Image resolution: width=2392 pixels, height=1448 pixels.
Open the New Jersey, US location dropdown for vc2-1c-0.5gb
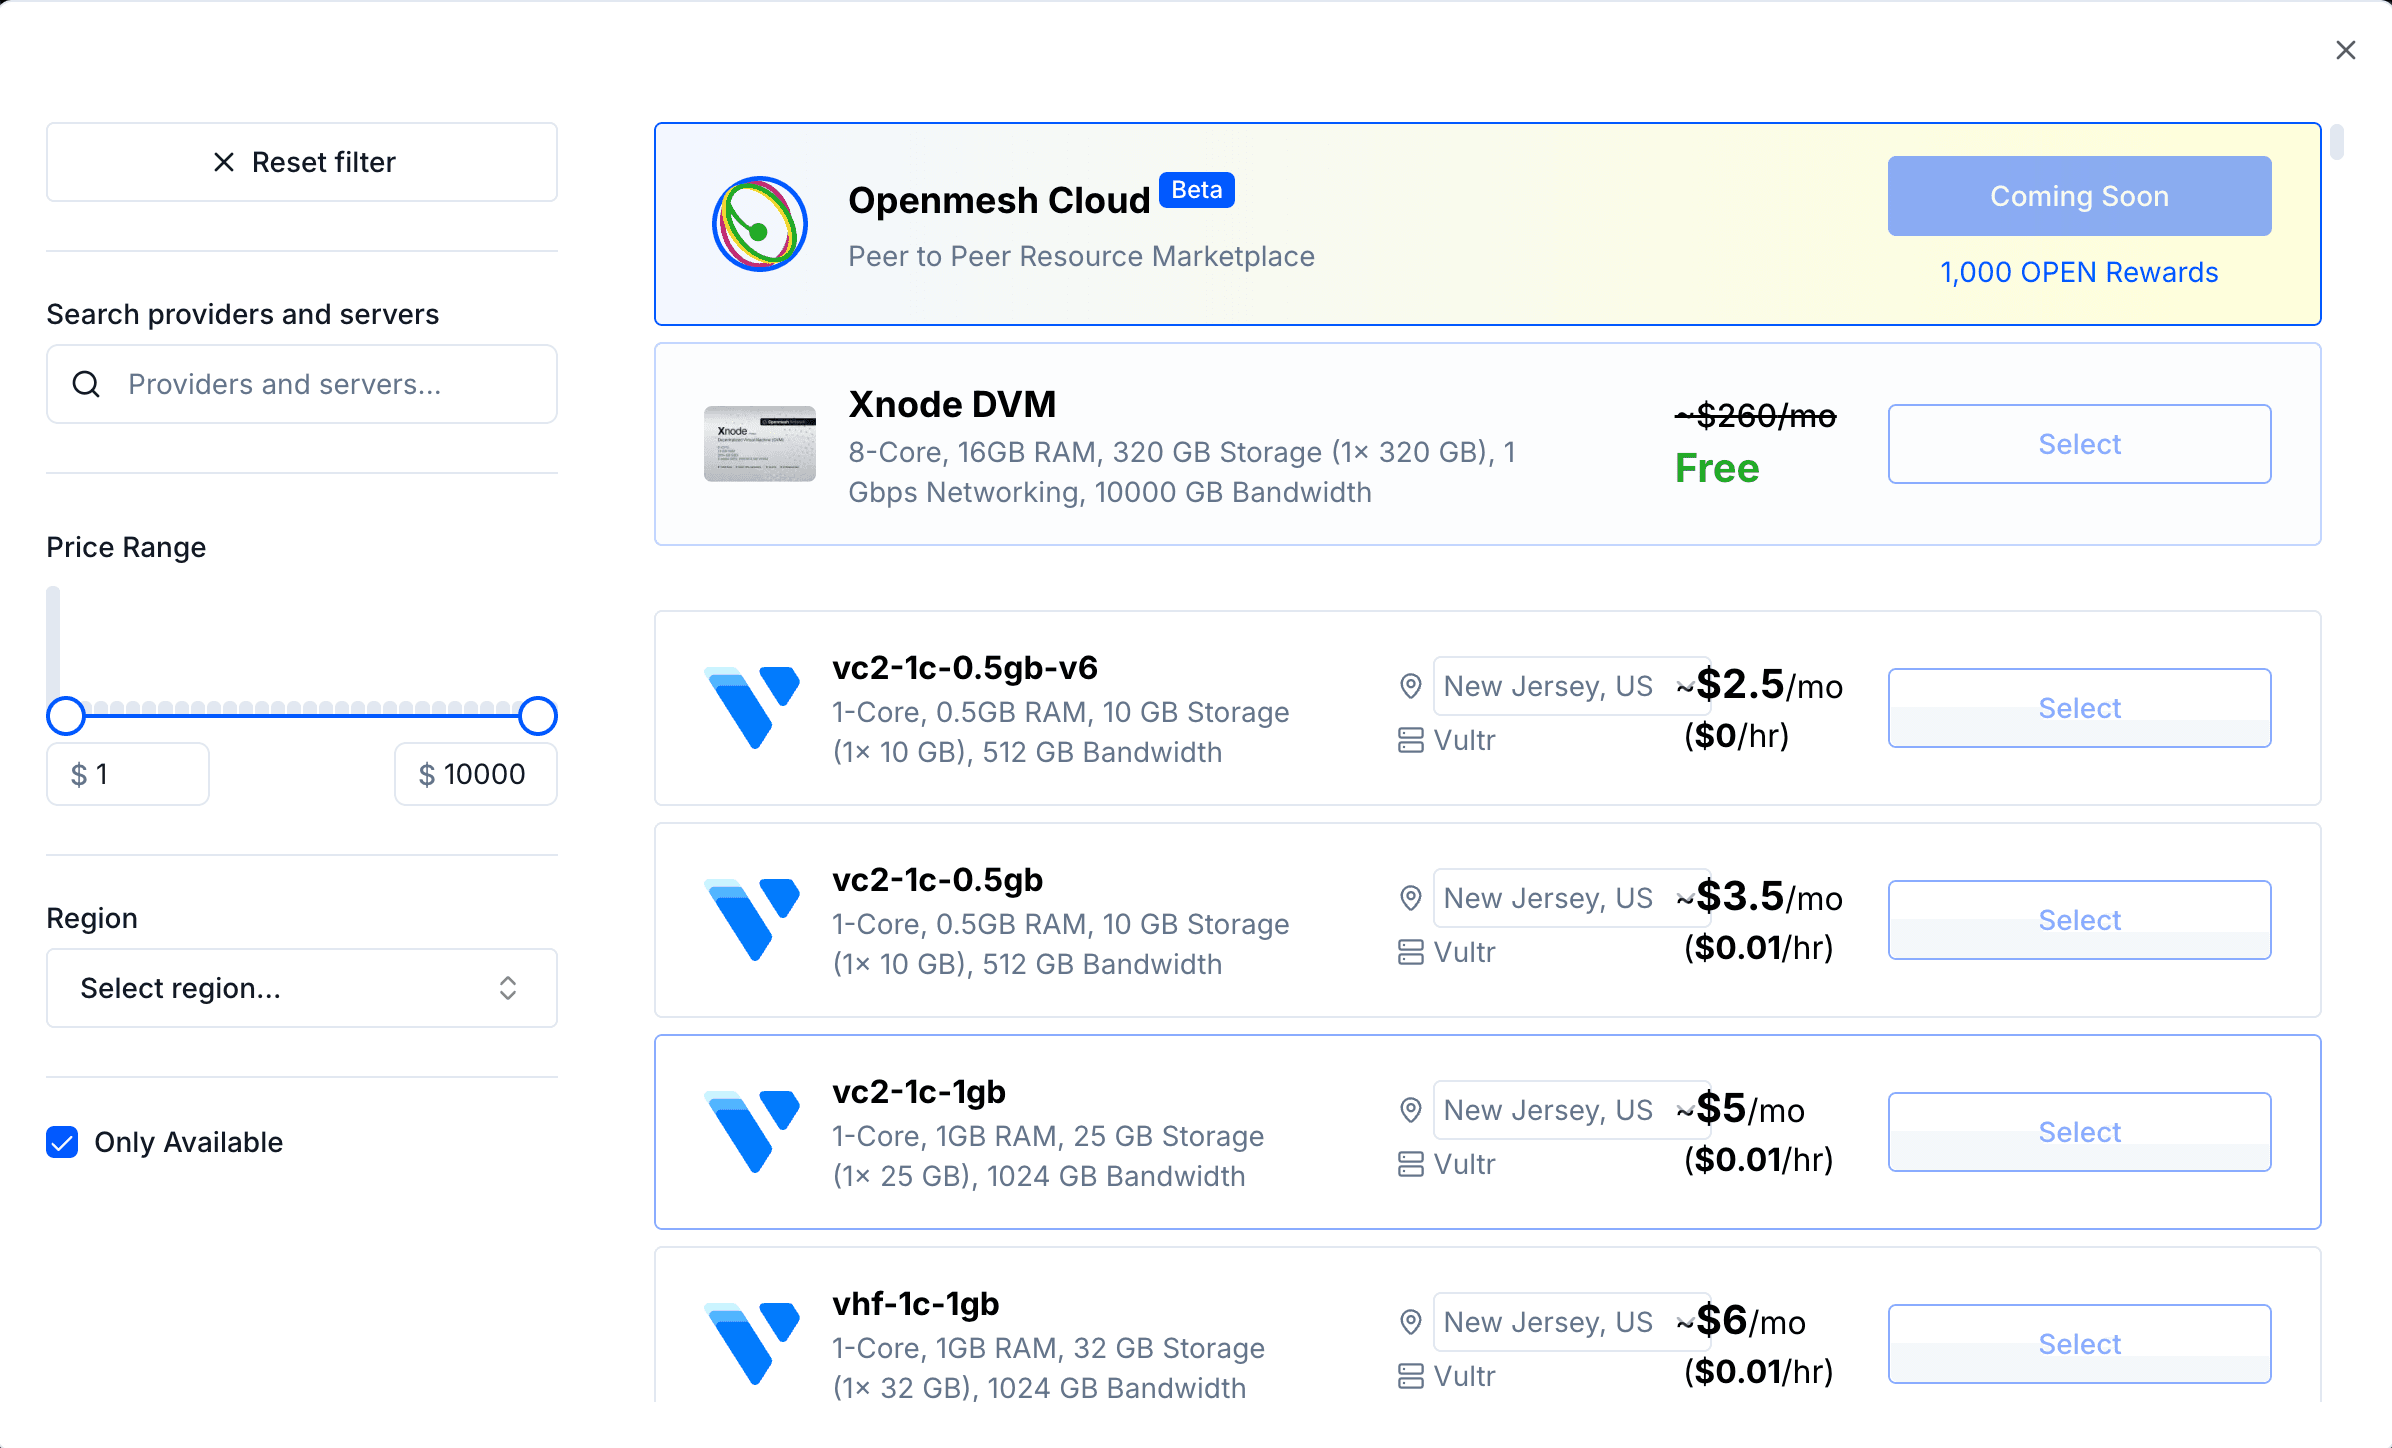click(x=1571, y=898)
